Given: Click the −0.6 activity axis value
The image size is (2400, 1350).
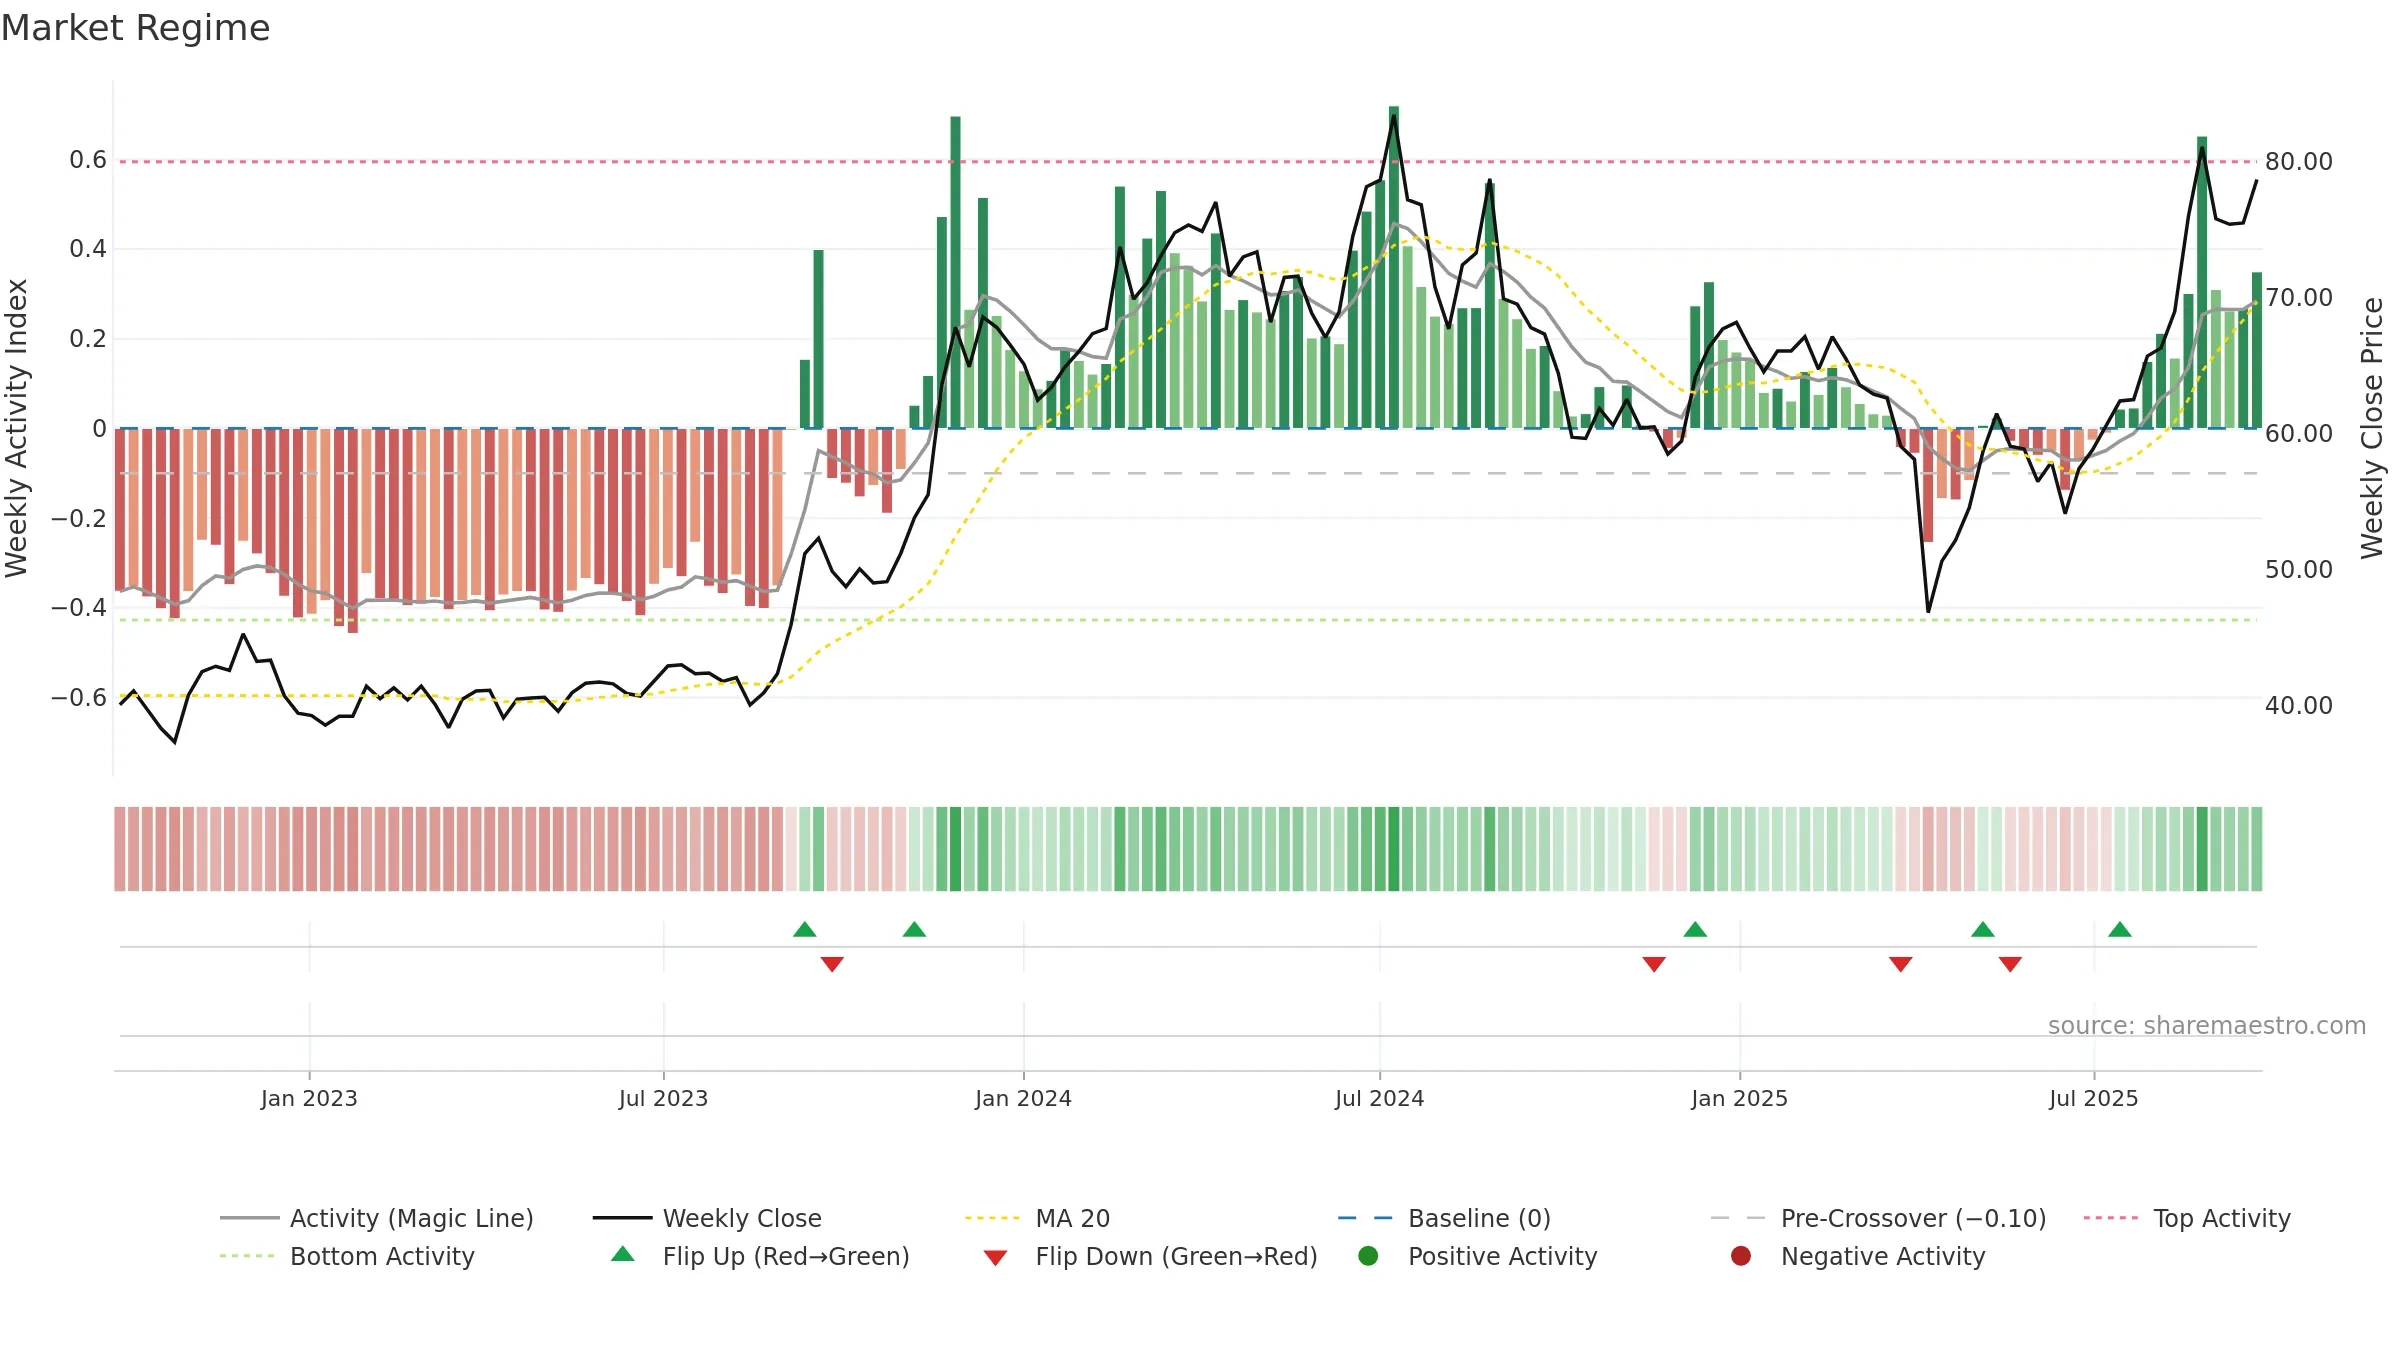Looking at the screenshot, I should click(x=78, y=697).
